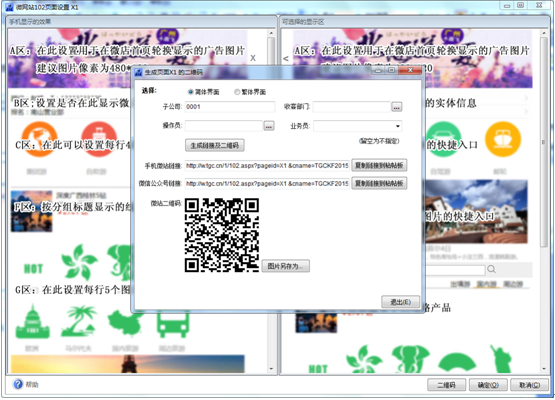Click the sunset thumbnail in F区 of left panel
The height and width of the screenshot is (400, 555).
click(32, 211)
